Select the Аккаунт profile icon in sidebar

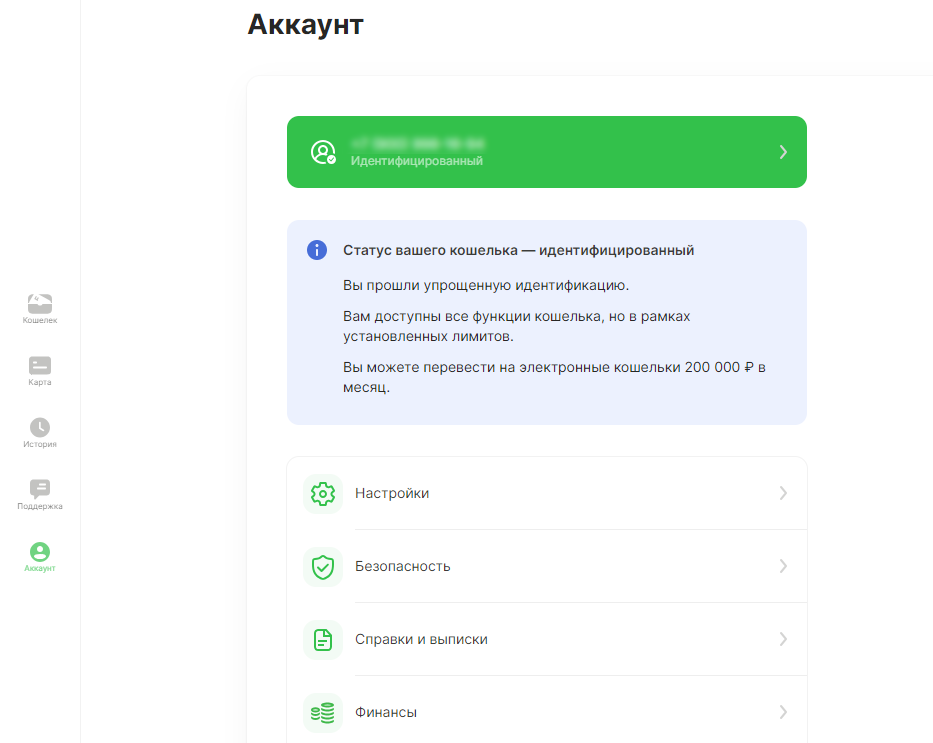40,551
